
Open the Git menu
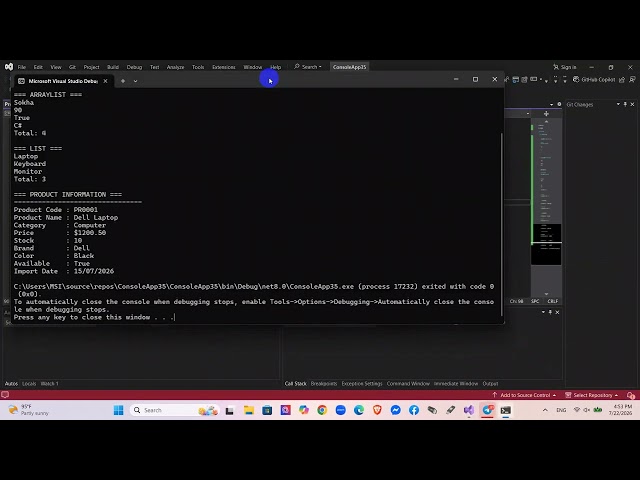point(72,67)
